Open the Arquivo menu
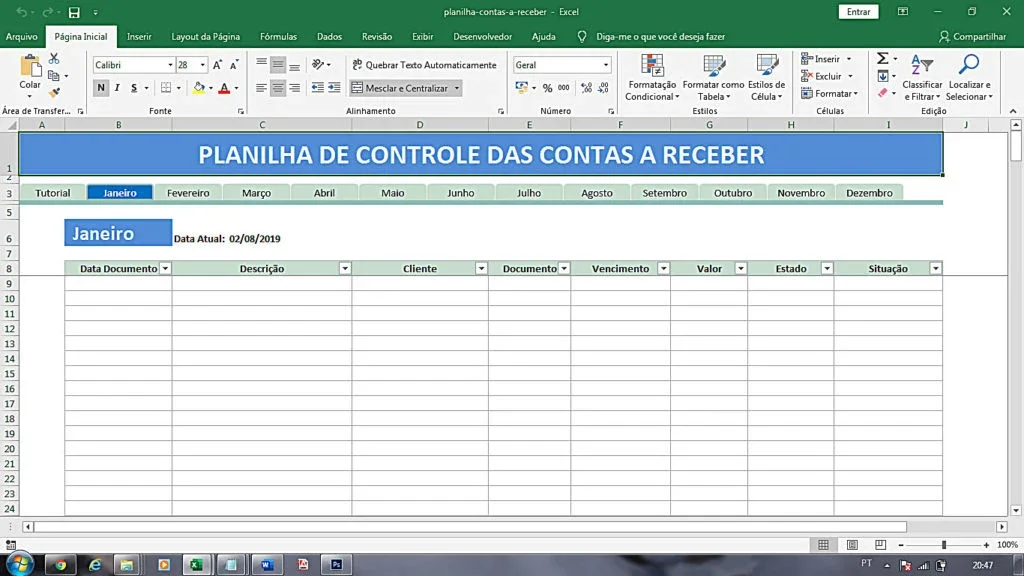 coord(22,37)
